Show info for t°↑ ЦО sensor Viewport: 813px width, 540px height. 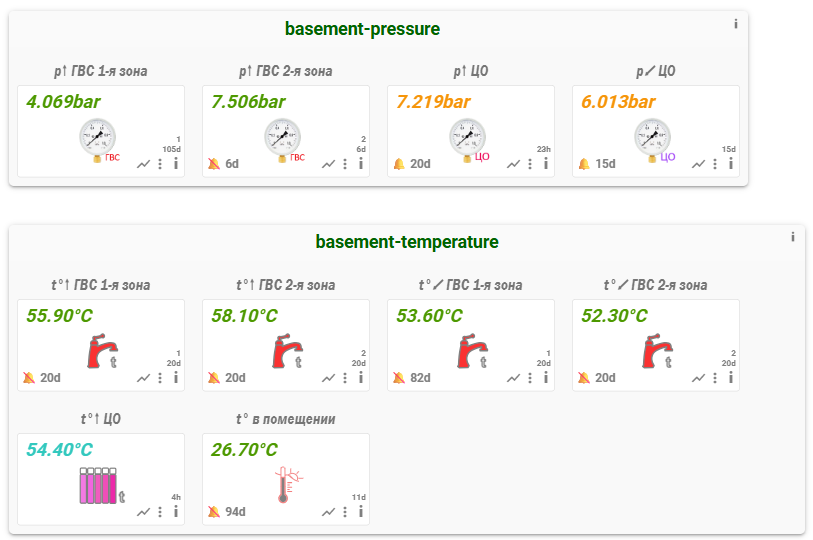pyautogui.click(x=176, y=511)
